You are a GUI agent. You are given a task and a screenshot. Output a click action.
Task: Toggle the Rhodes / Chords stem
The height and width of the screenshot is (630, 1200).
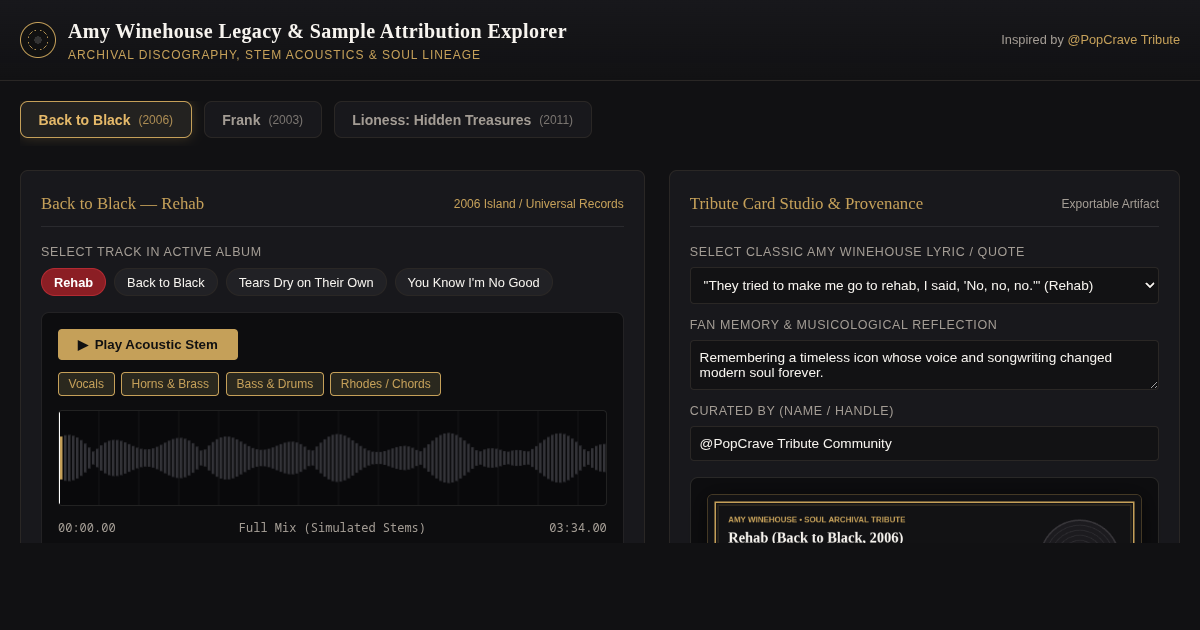[385, 384]
